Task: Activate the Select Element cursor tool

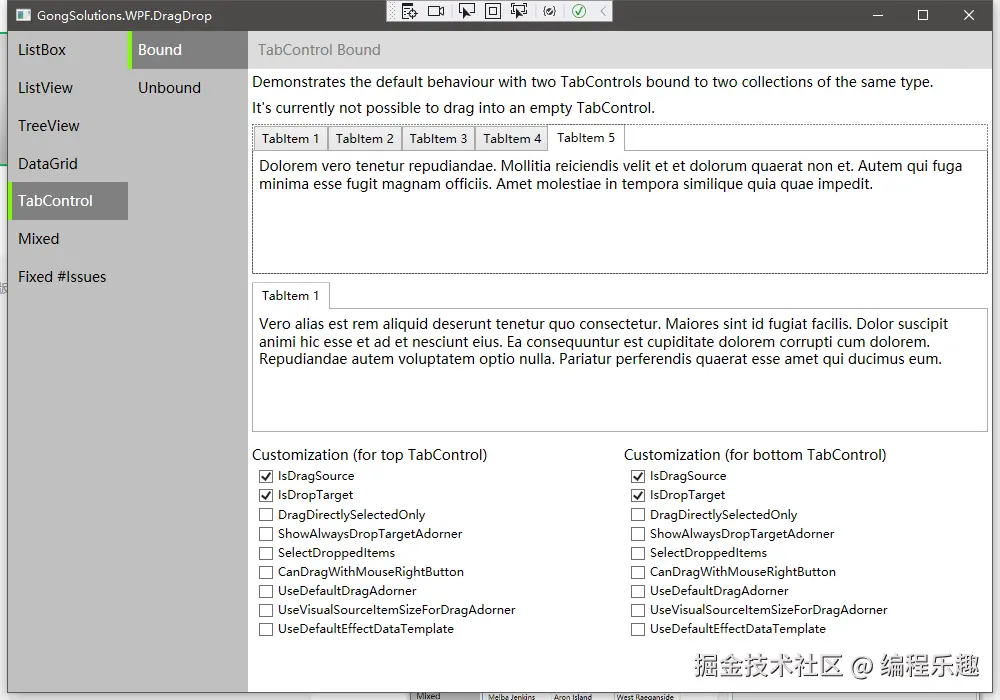Action: [x=467, y=11]
